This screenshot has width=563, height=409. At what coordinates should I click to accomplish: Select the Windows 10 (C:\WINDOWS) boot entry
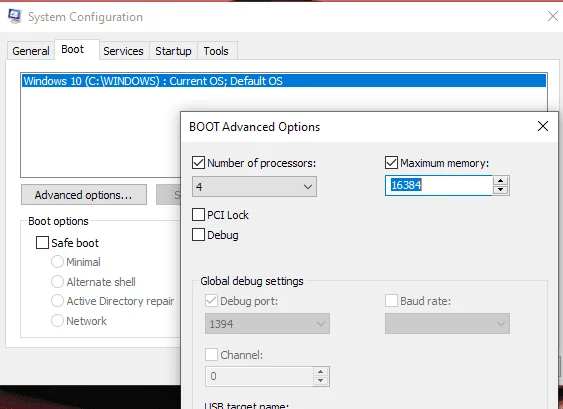pyautogui.click(x=284, y=81)
